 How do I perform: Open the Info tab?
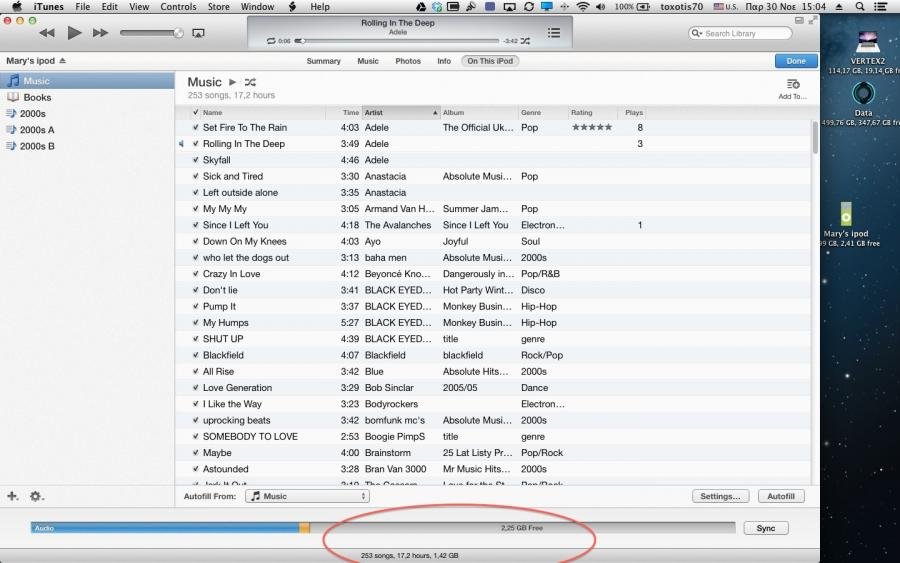point(444,61)
